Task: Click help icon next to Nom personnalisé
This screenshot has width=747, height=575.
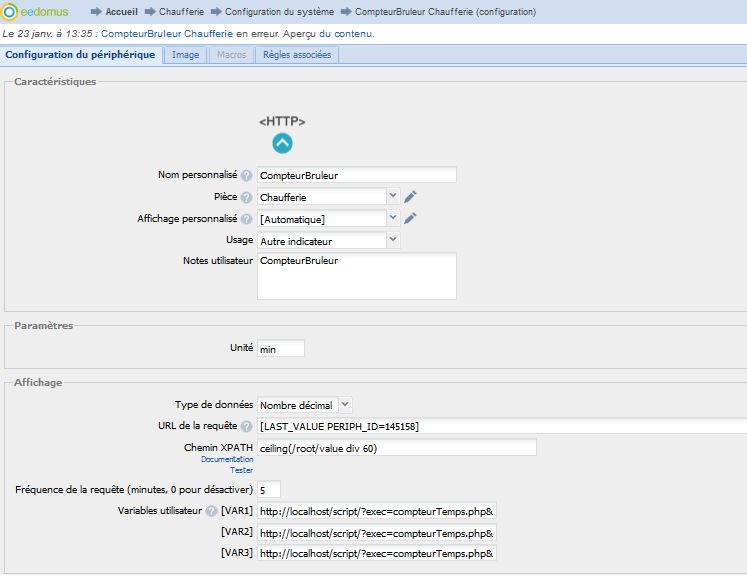Action: [246, 176]
